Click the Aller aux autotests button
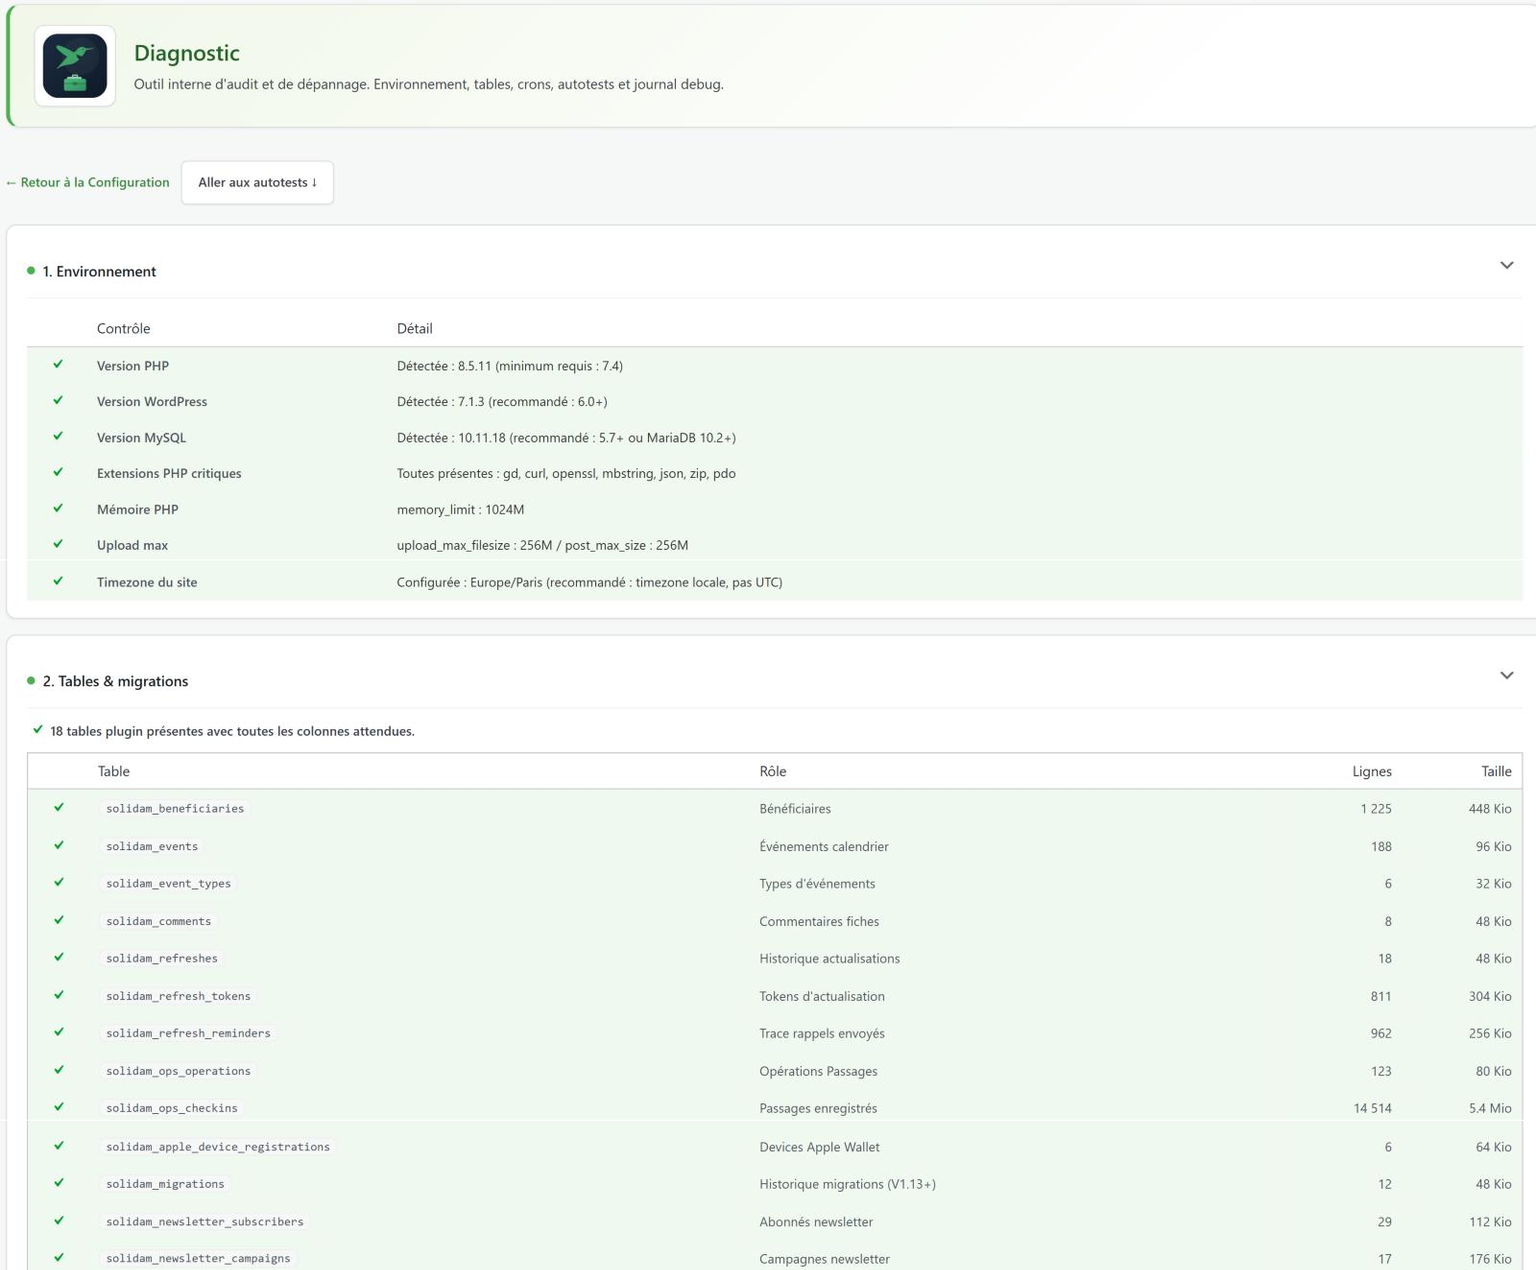The width and height of the screenshot is (1536, 1270). coord(257,182)
